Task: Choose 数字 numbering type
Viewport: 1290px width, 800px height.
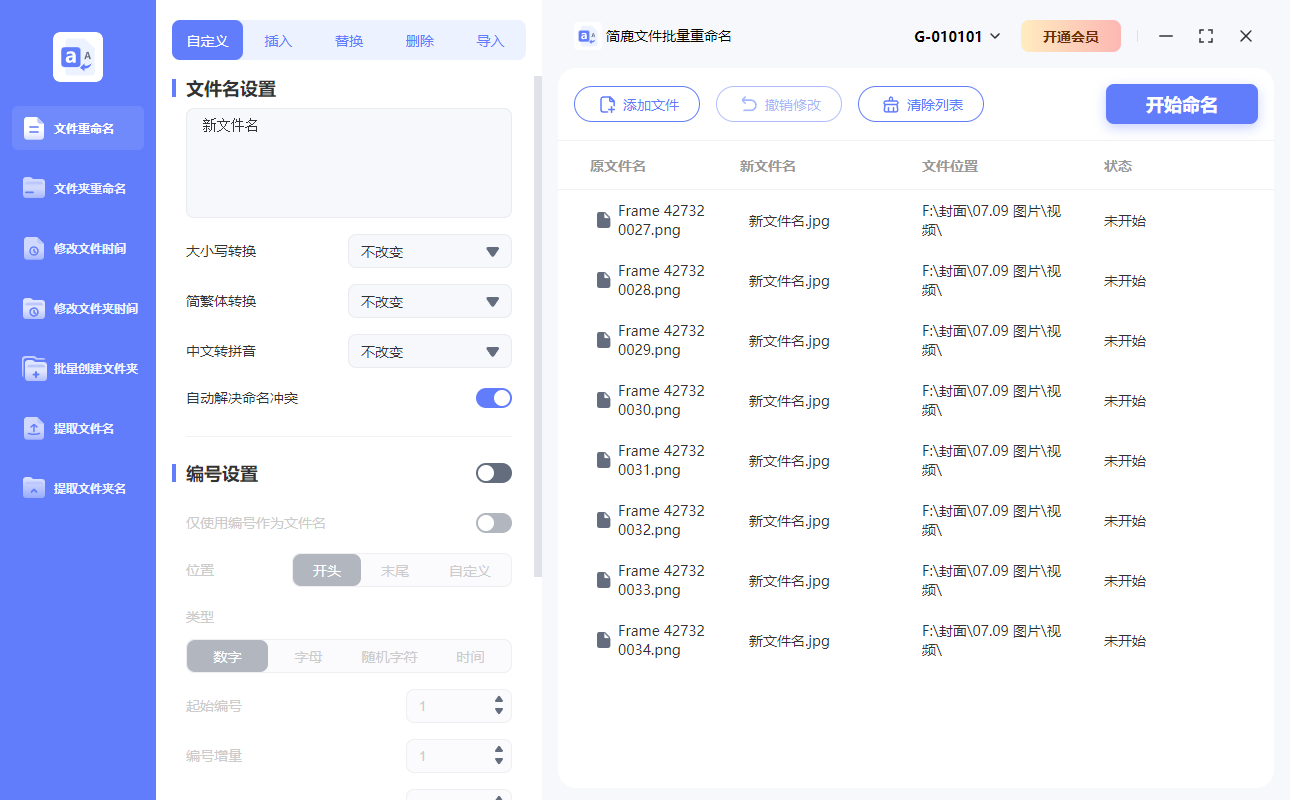Action: tap(228, 656)
